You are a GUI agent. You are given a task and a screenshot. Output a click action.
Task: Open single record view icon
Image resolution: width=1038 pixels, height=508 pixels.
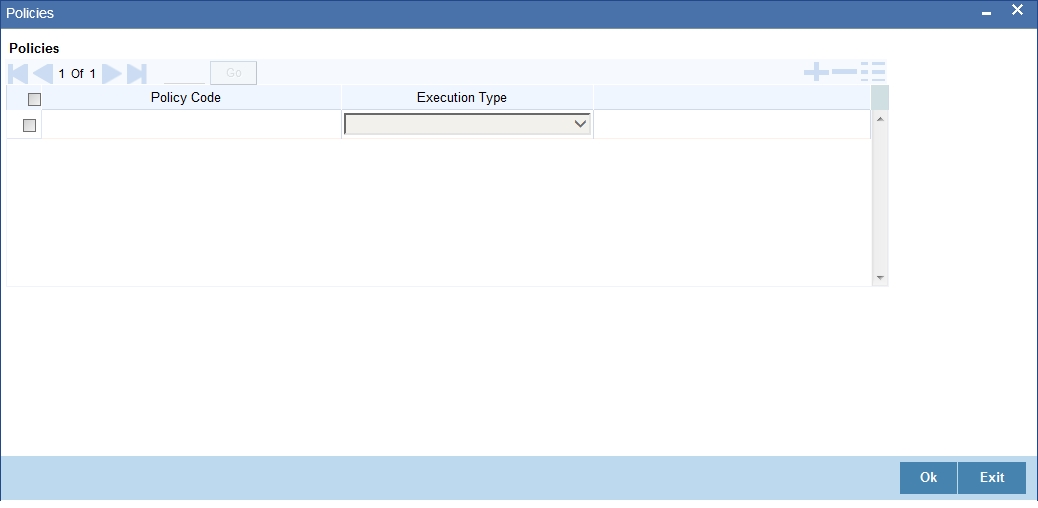(x=873, y=72)
